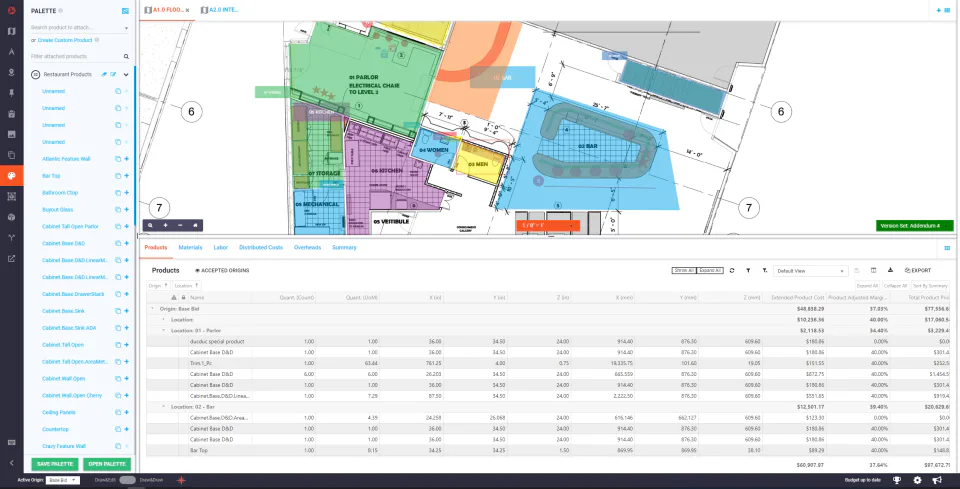Viewport: 960px width, 489px height.
Task: Open the location pin icon in sidebar
Action: click(11, 72)
